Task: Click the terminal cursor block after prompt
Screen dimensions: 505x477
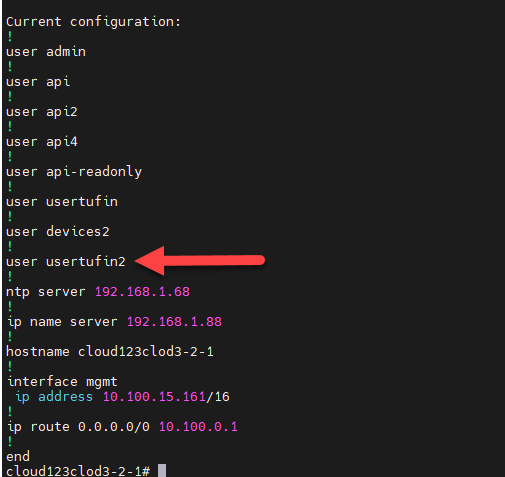Action: 162,471
